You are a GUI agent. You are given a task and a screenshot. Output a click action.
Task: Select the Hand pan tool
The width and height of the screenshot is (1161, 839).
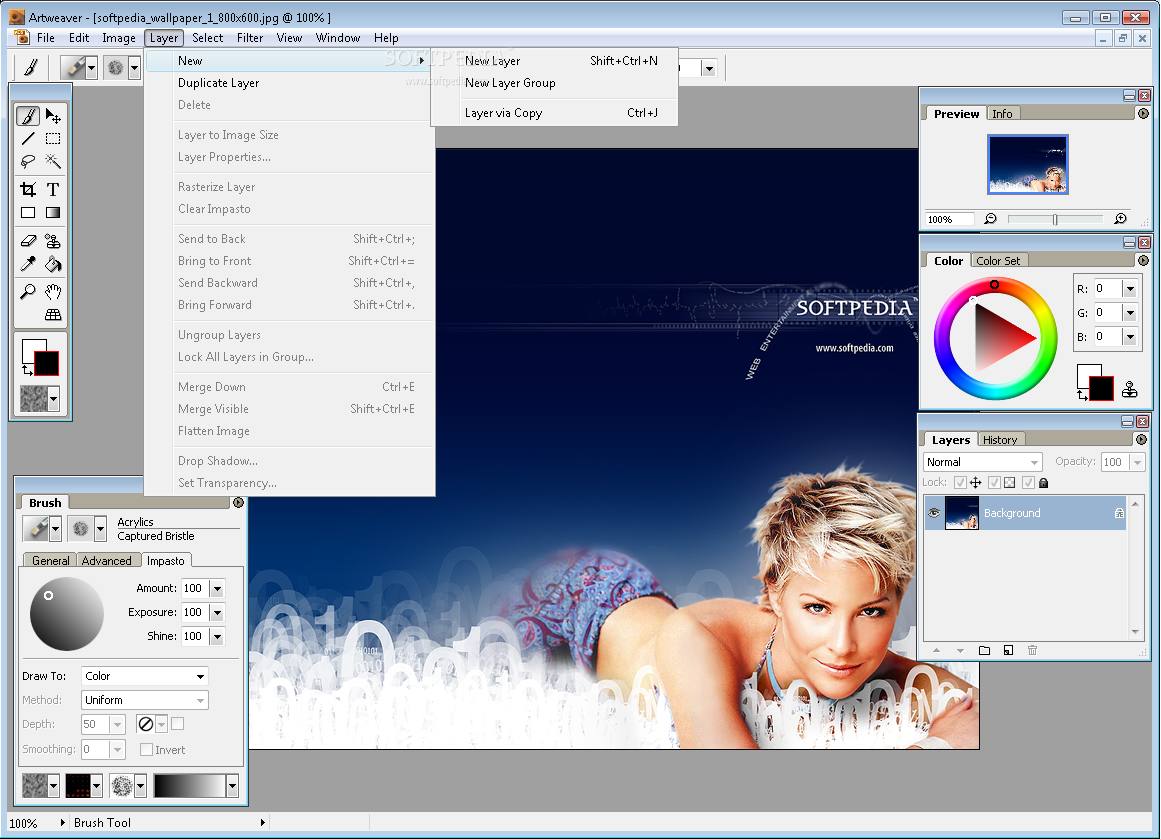[x=53, y=292]
